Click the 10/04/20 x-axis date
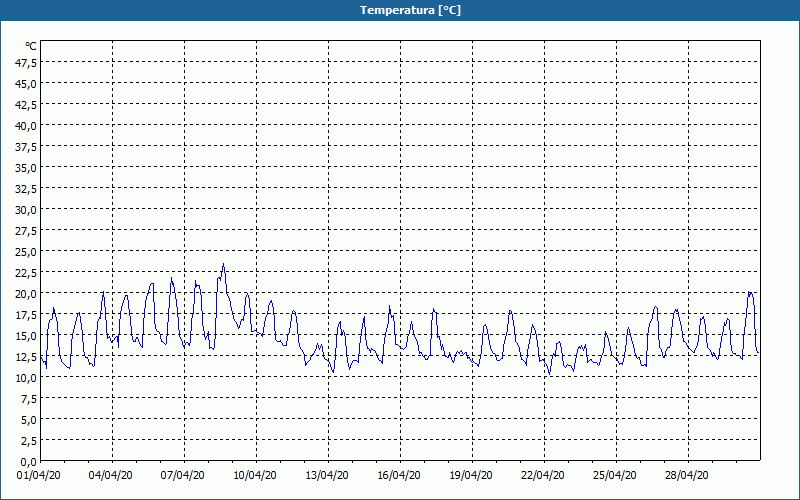Image resolution: width=800 pixels, height=500 pixels. click(255, 476)
